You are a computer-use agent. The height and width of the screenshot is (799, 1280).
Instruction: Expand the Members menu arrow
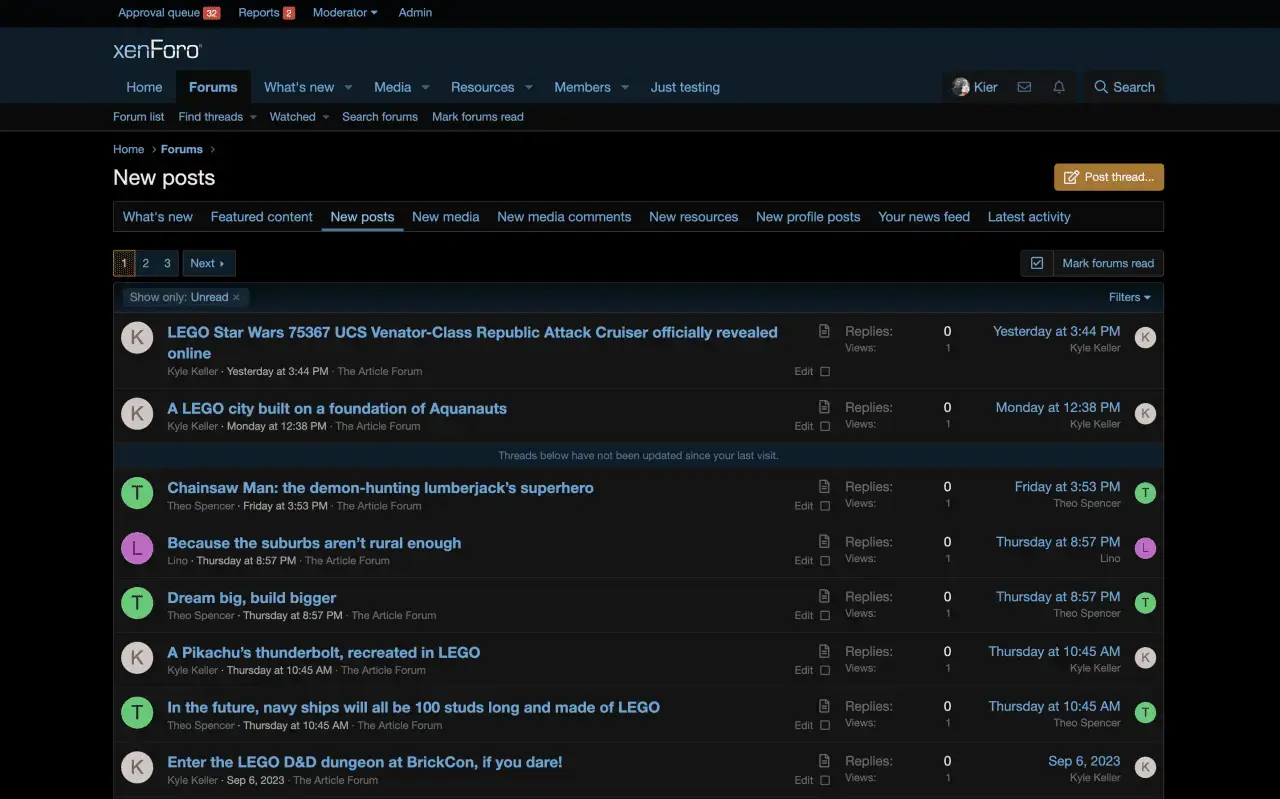[x=625, y=87]
